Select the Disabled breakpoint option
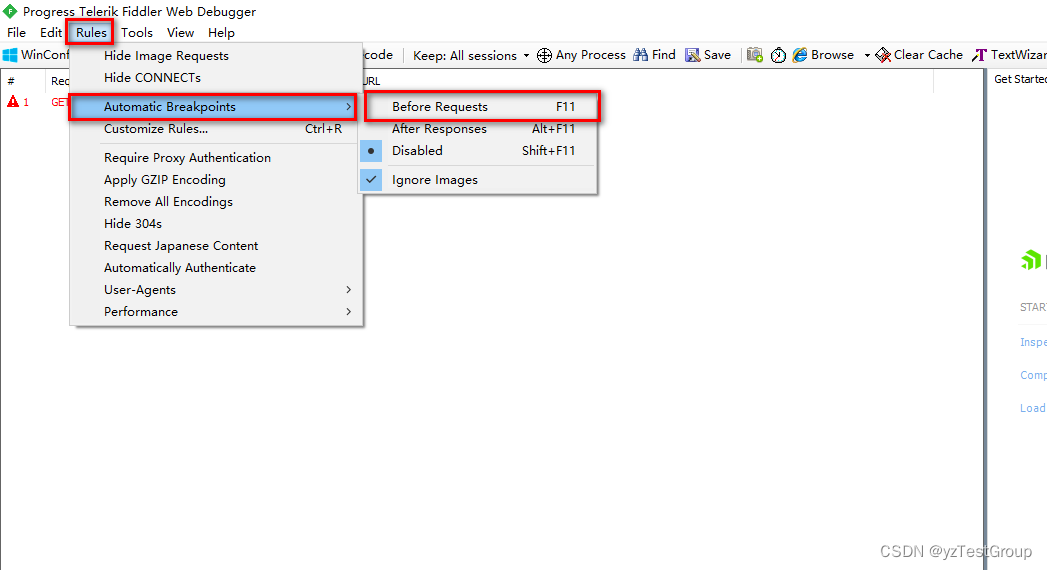This screenshot has height=570, width=1047. (477, 151)
